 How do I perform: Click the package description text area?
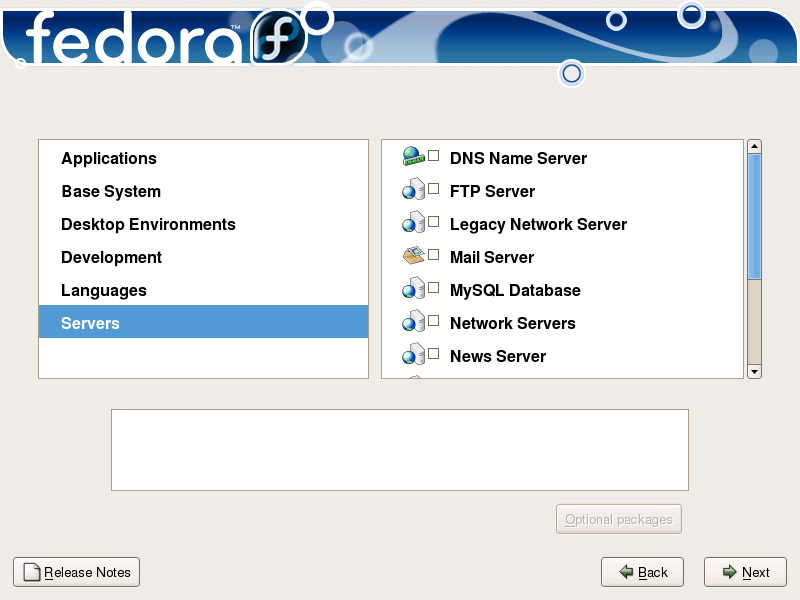(x=400, y=450)
